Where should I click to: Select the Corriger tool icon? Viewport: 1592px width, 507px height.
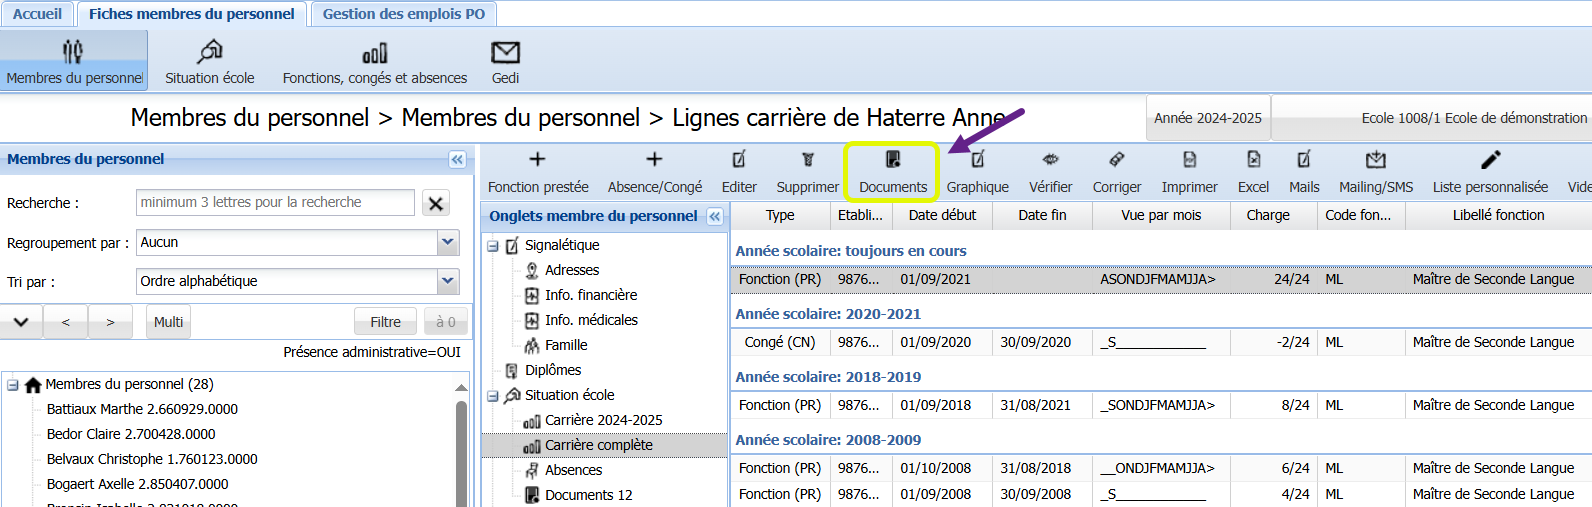point(1116,160)
